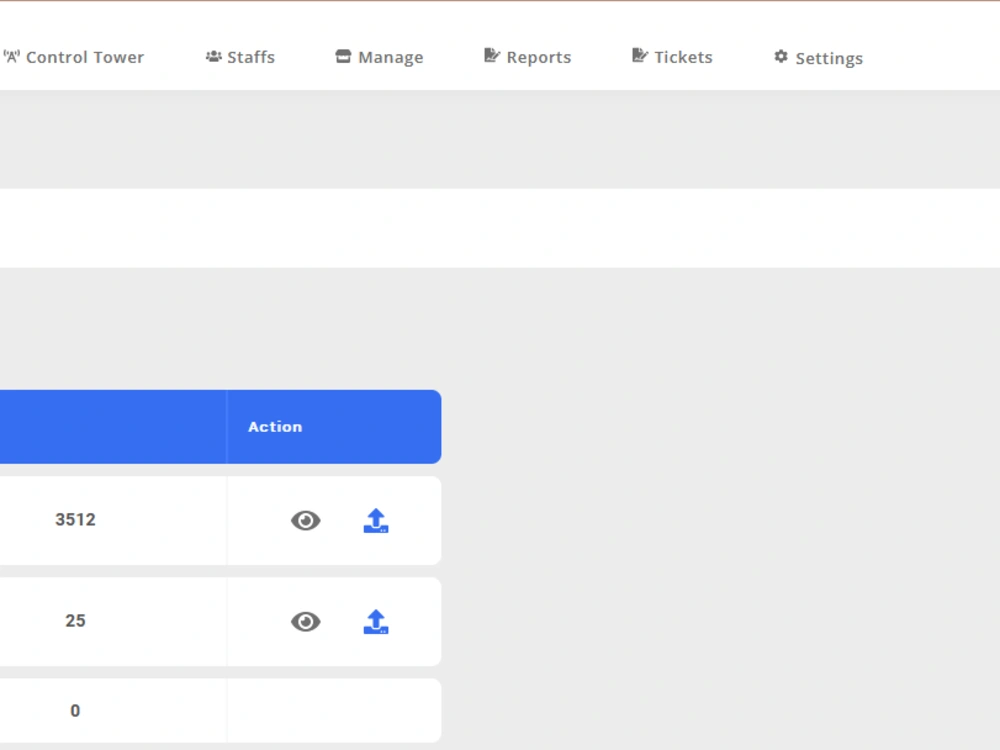Viewport: 1000px width, 750px height.
Task: Open the Reports menu
Action: pyautogui.click(x=527, y=57)
